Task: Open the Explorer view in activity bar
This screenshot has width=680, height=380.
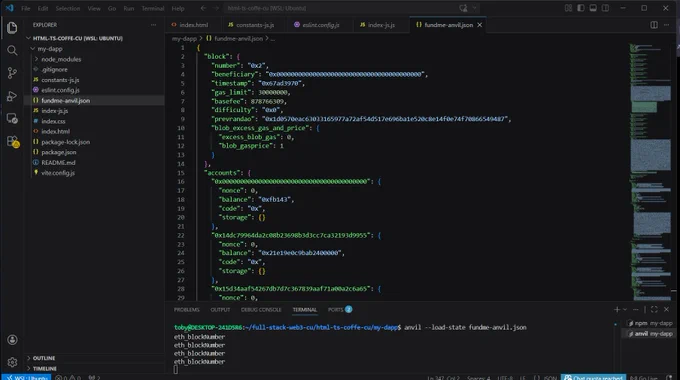Action: 12,28
